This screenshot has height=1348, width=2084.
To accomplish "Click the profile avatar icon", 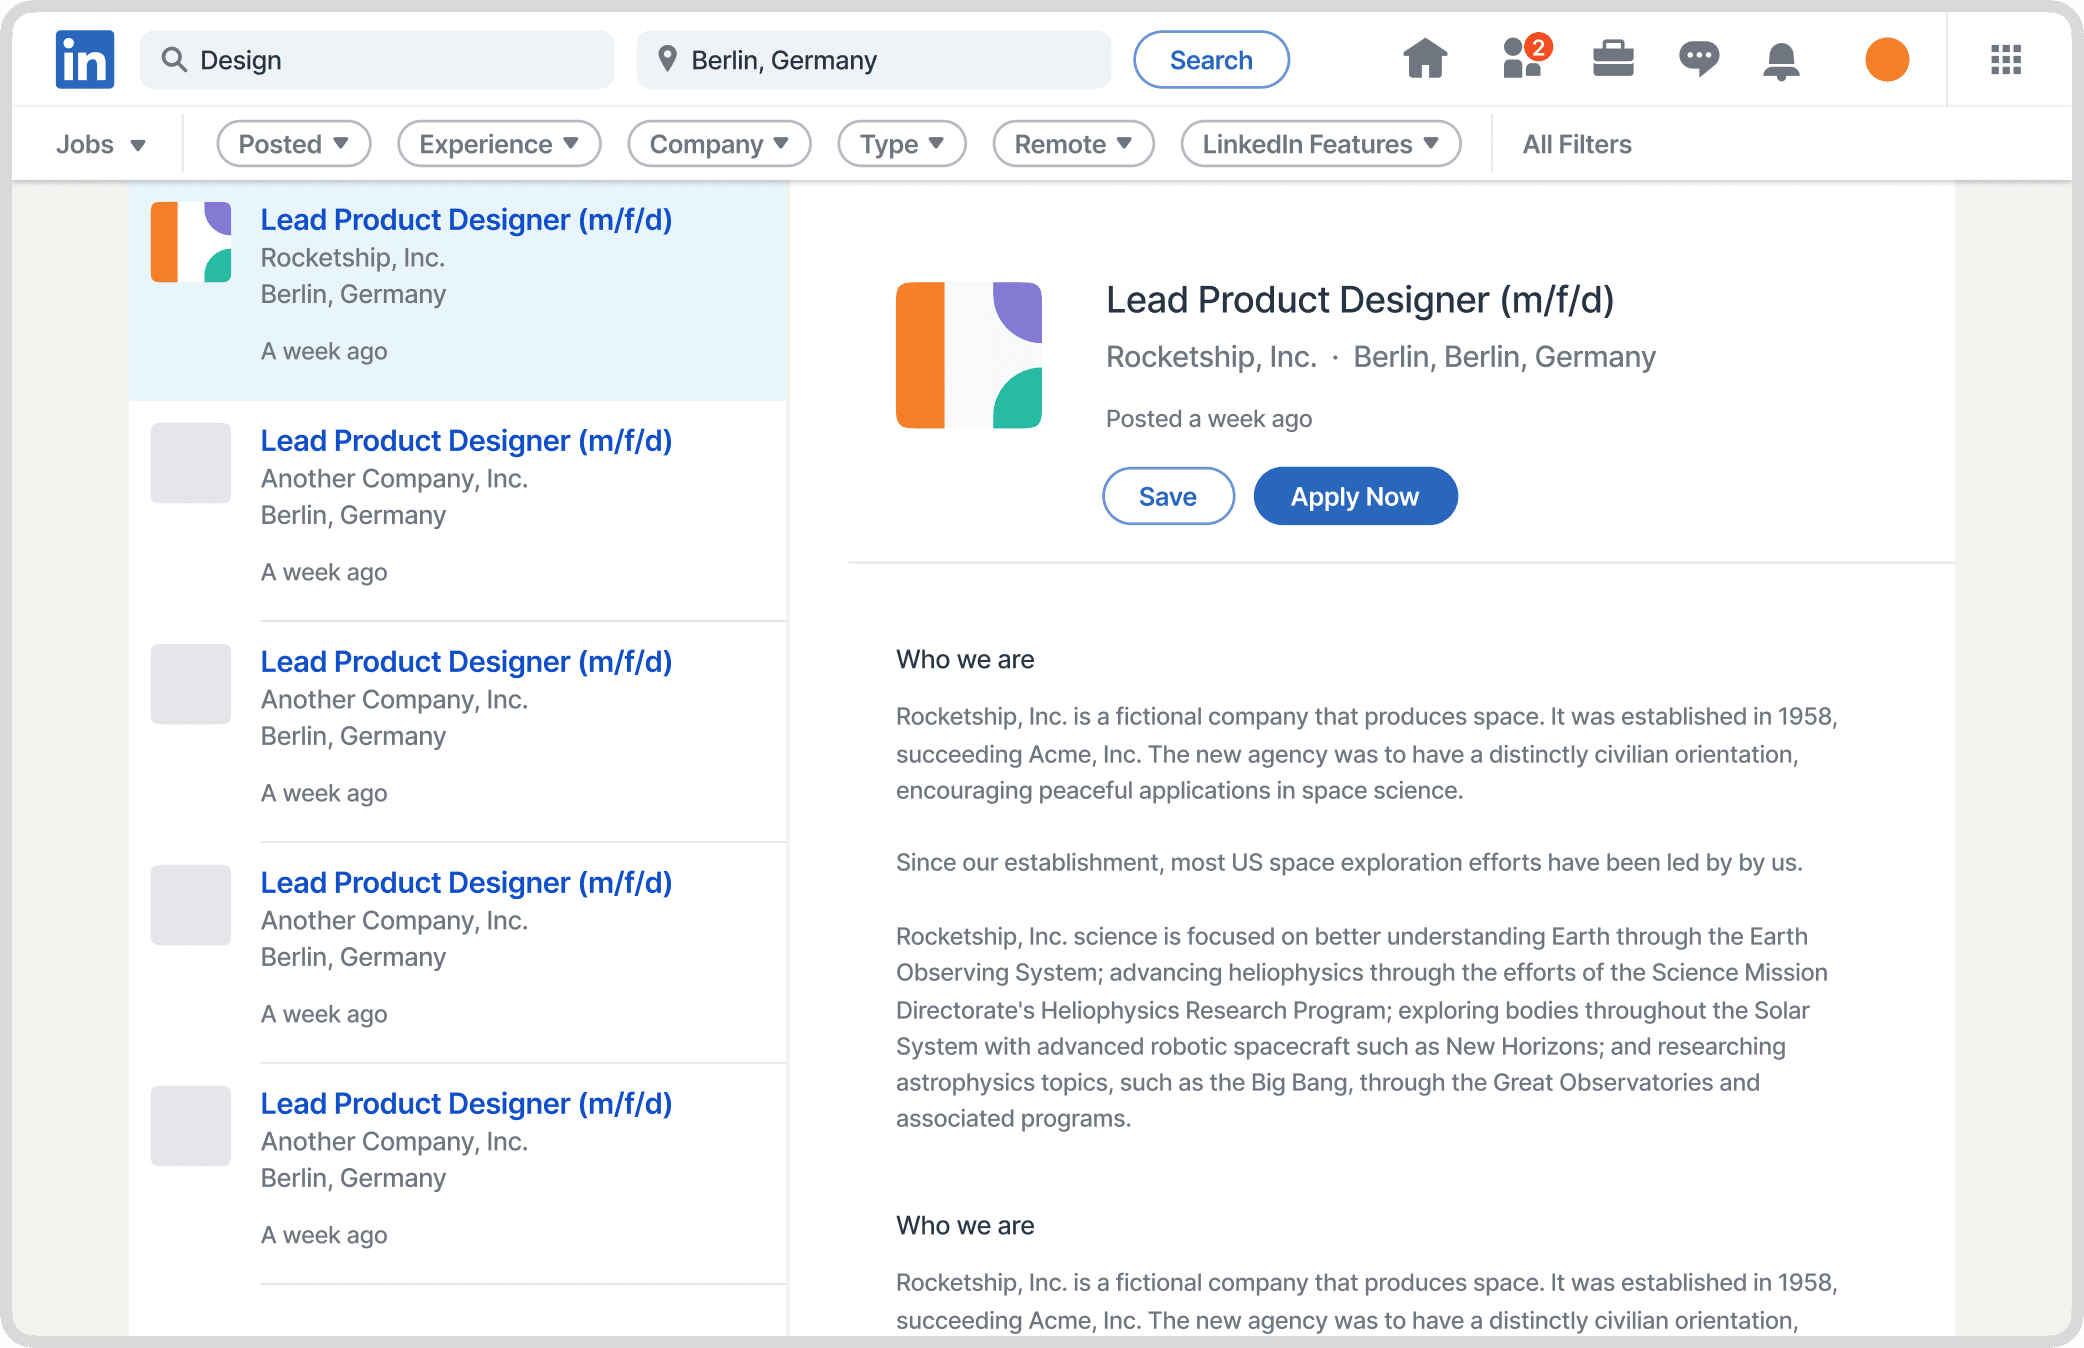I will pyautogui.click(x=1887, y=61).
